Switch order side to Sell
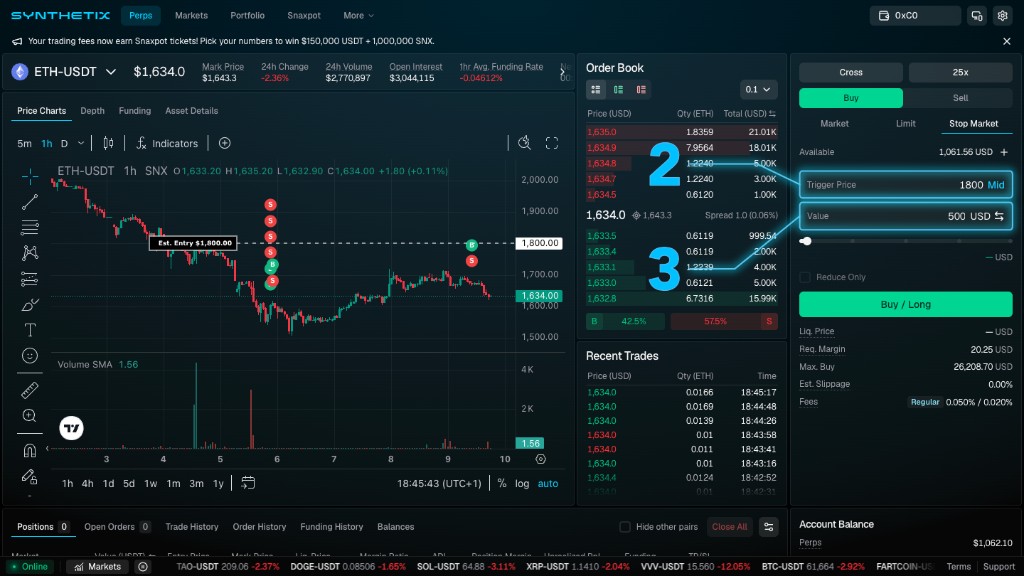Screen dimensions: 1024x576 click(961, 98)
